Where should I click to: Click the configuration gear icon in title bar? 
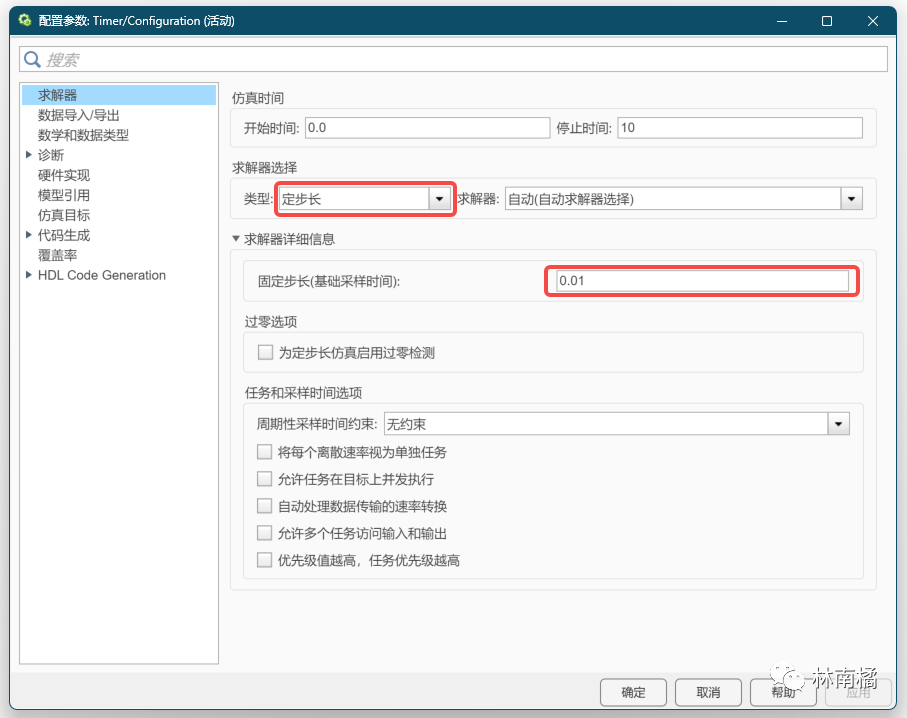[24, 20]
